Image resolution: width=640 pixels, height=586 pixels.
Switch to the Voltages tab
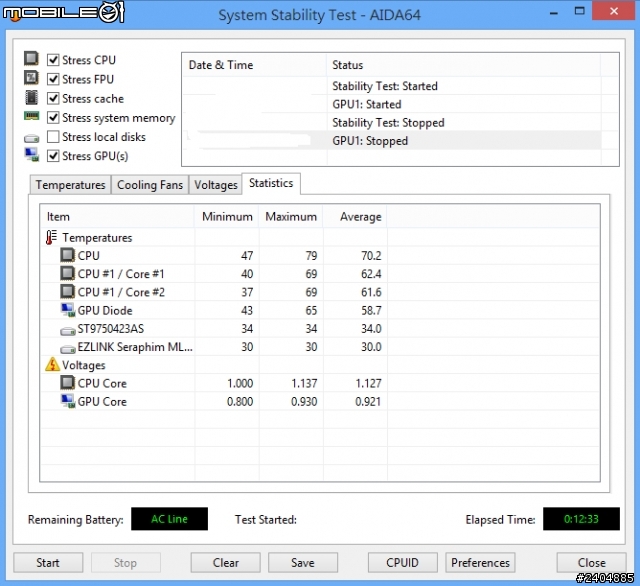click(216, 185)
